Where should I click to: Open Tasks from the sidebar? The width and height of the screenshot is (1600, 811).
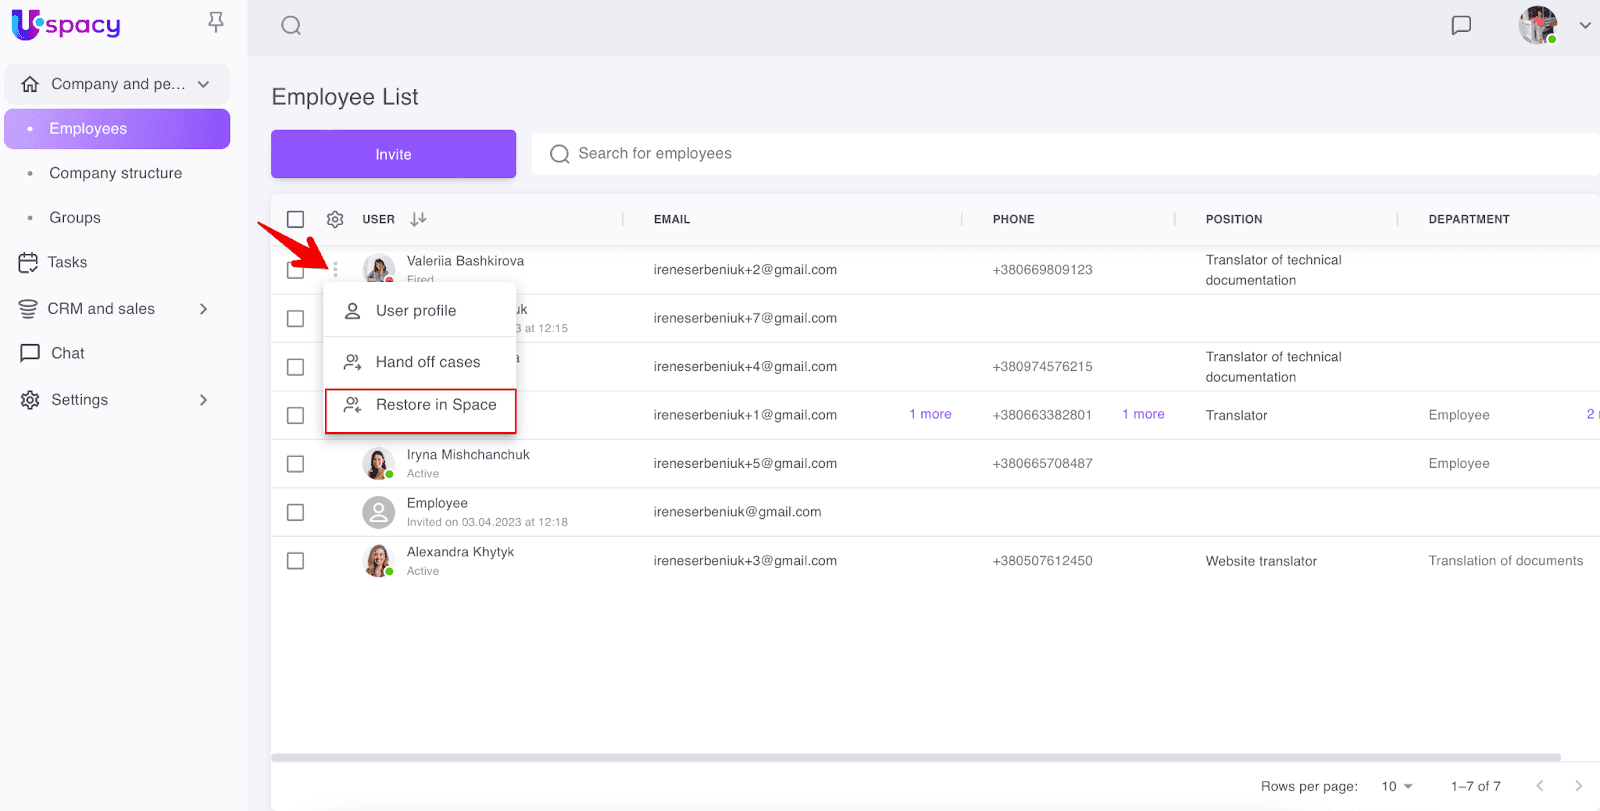(x=67, y=262)
